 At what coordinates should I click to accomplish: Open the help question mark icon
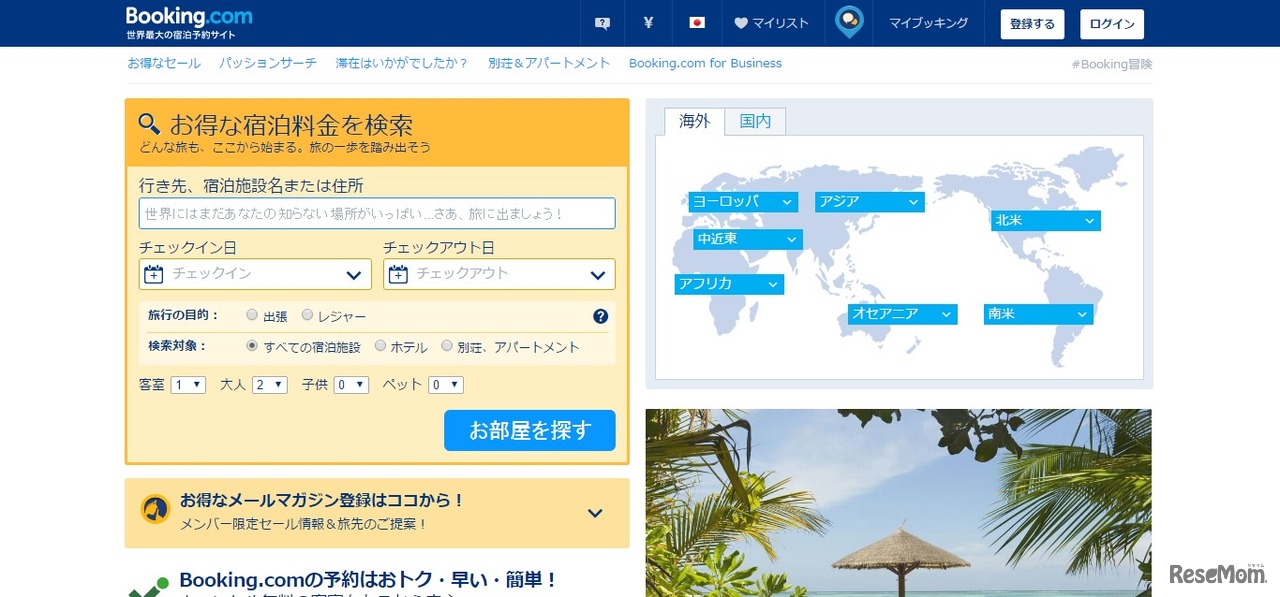pos(600,316)
